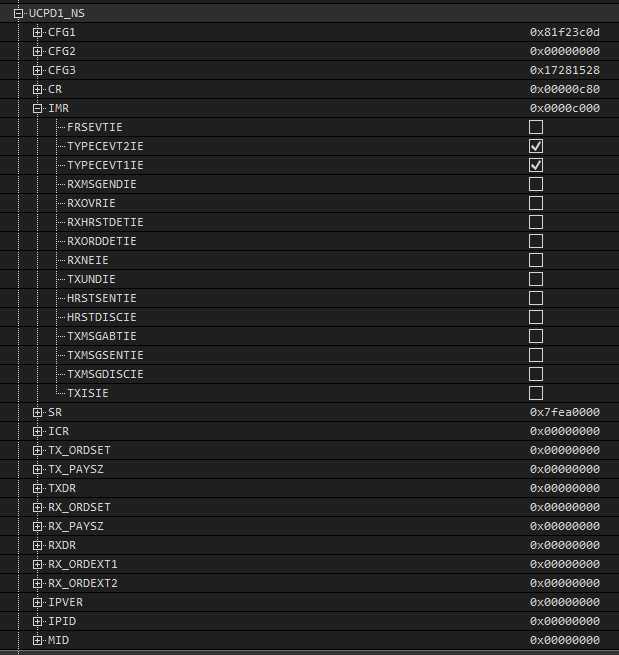Check the HRSTSENTIE checkbox
This screenshot has height=655, width=619.
[x=536, y=298]
